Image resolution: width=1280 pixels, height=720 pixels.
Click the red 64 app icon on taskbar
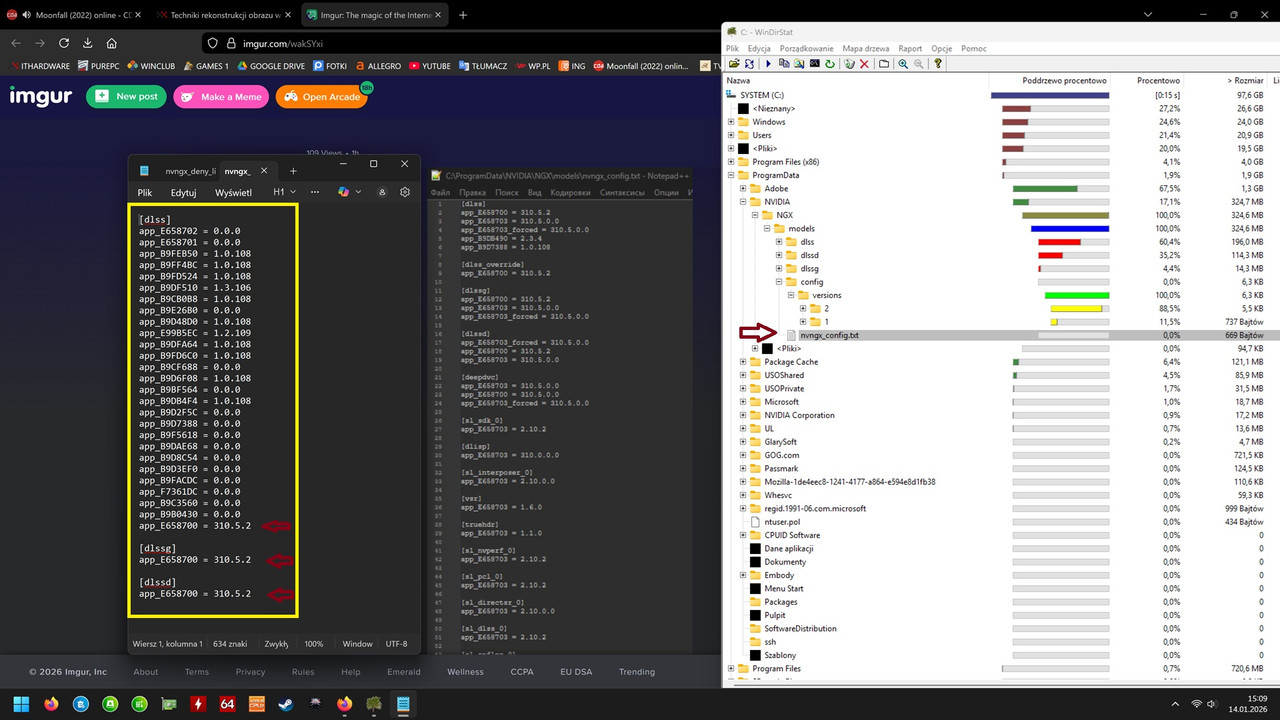pyautogui.click(x=227, y=704)
